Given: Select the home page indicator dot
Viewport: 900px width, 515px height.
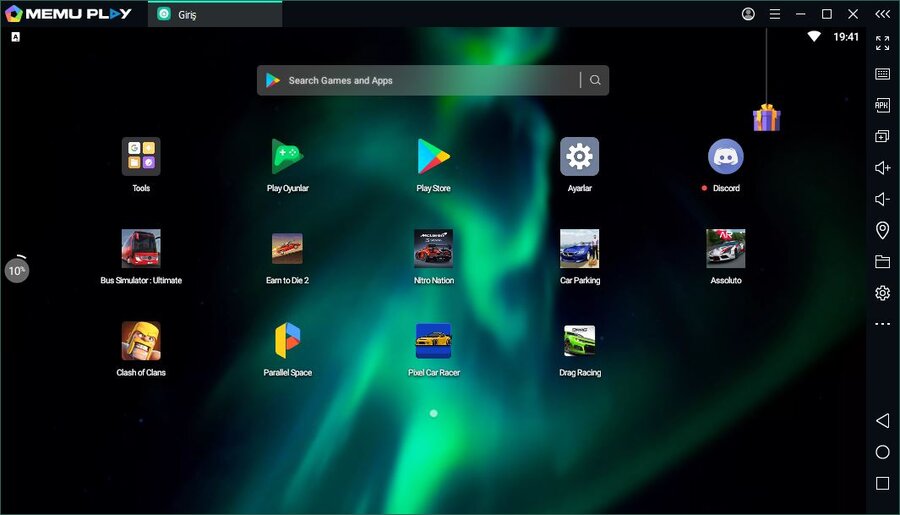Looking at the screenshot, I should 433,413.
